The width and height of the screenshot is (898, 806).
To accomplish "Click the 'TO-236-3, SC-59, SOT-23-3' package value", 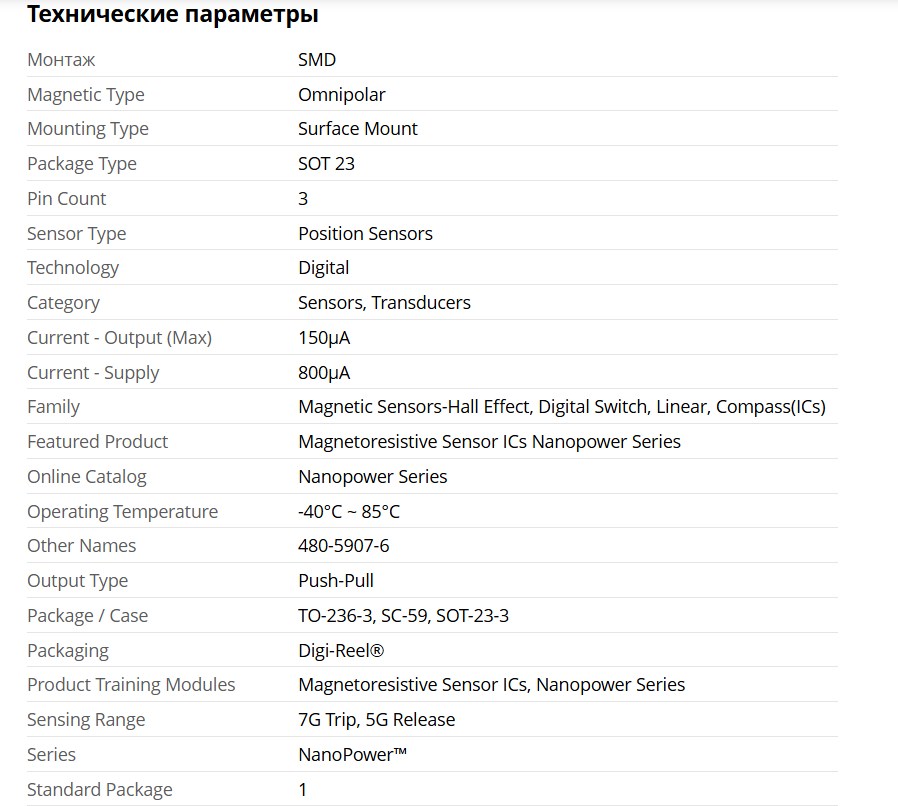I will (x=403, y=616).
